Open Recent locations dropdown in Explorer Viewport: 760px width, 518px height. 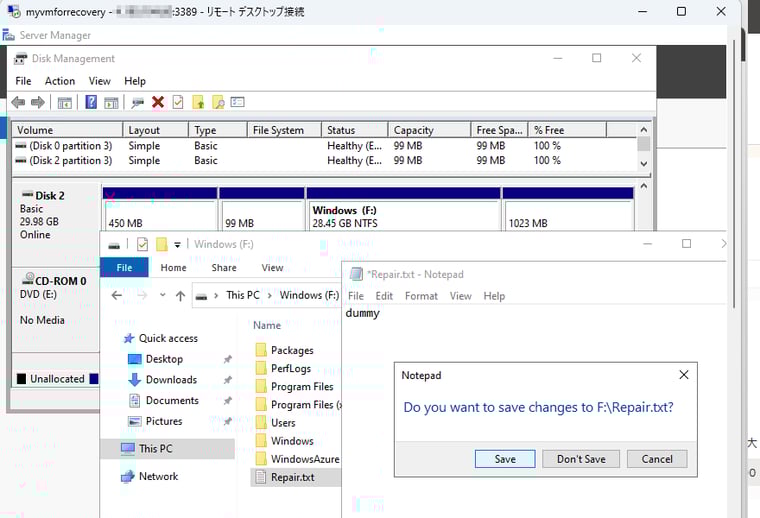pos(162,295)
